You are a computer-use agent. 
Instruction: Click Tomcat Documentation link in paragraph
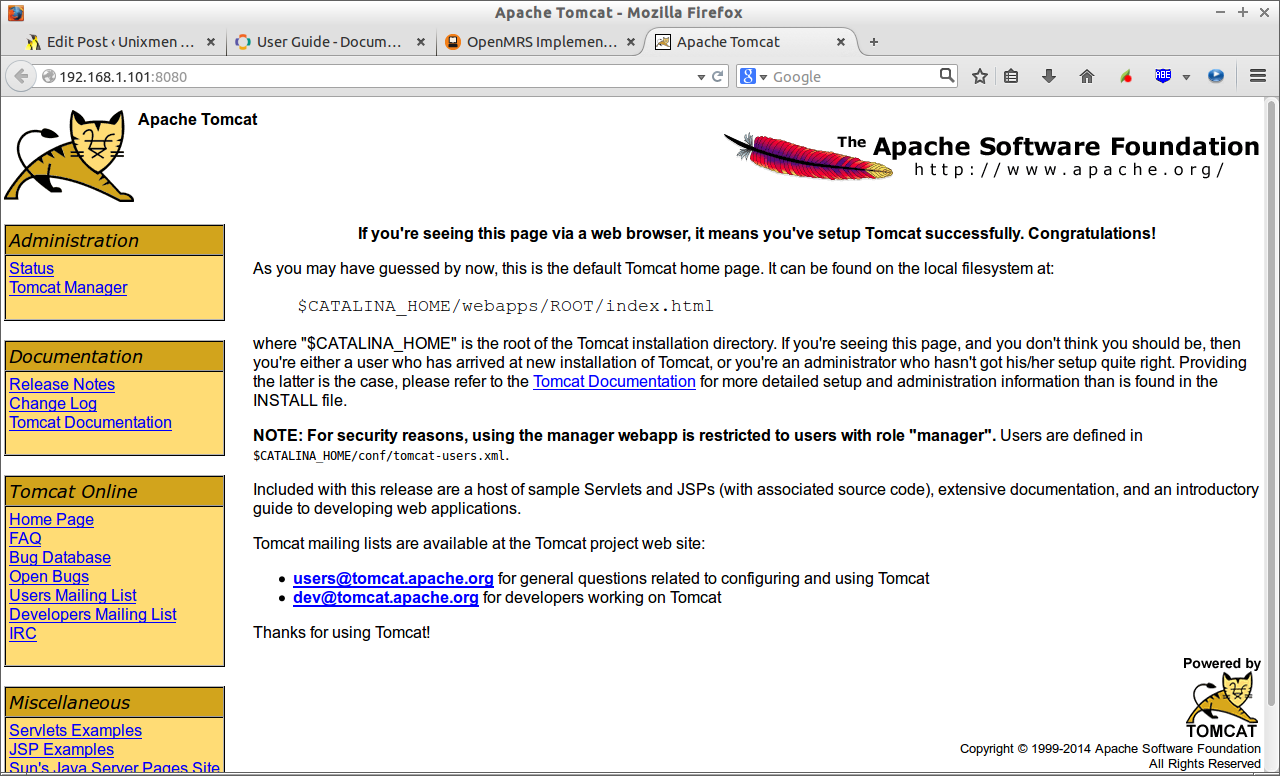coord(614,381)
